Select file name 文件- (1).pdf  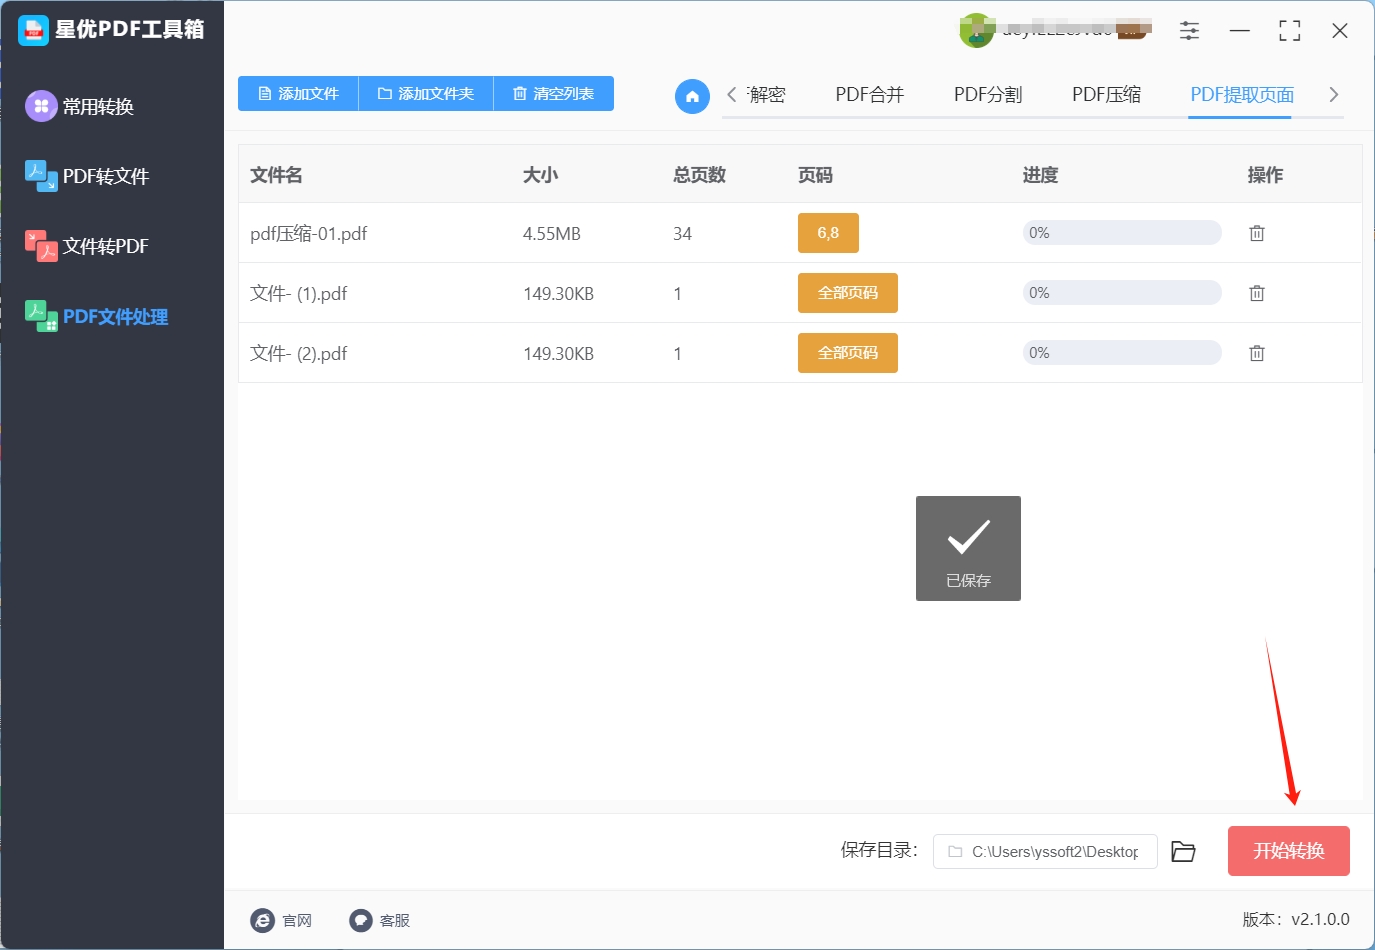(x=298, y=294)
